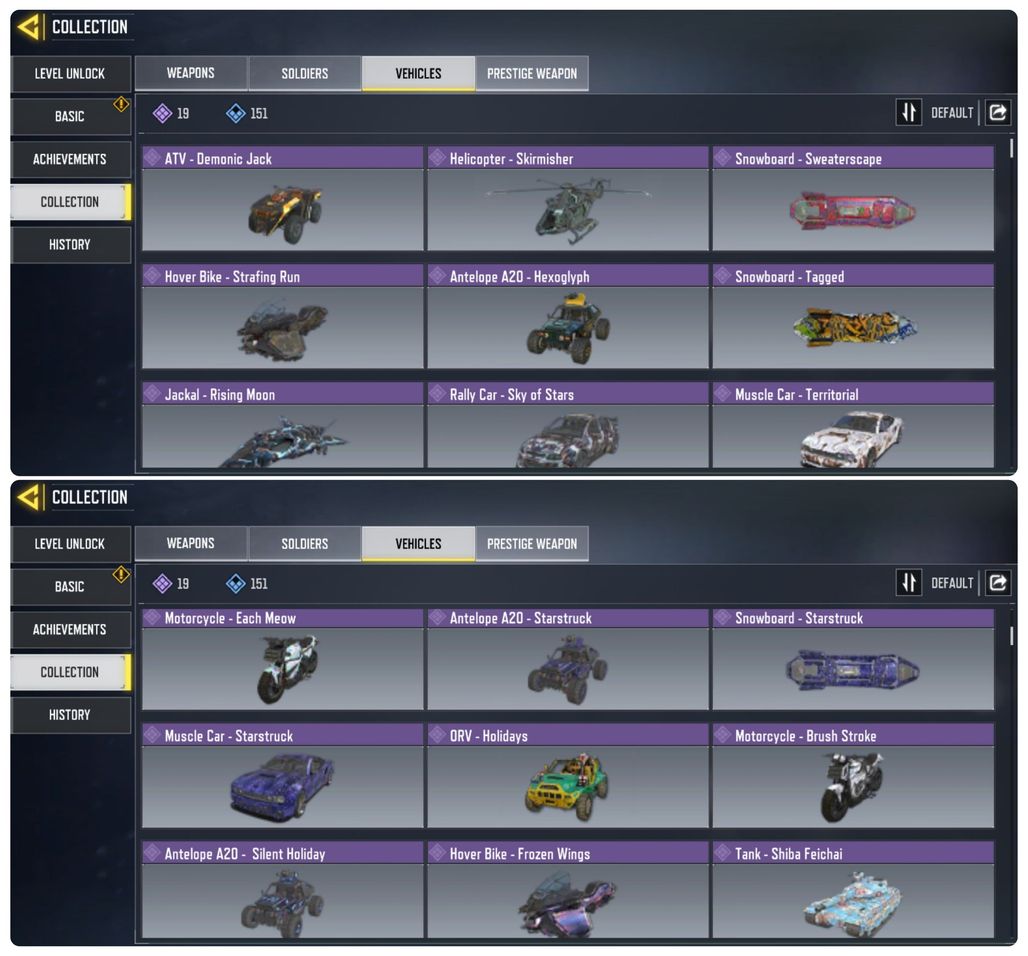Image resolution: width=1028 pixels, height=956 pixels.
Task: Click the yellow back arrow in top panel
Action: click(x=29, y=27)
